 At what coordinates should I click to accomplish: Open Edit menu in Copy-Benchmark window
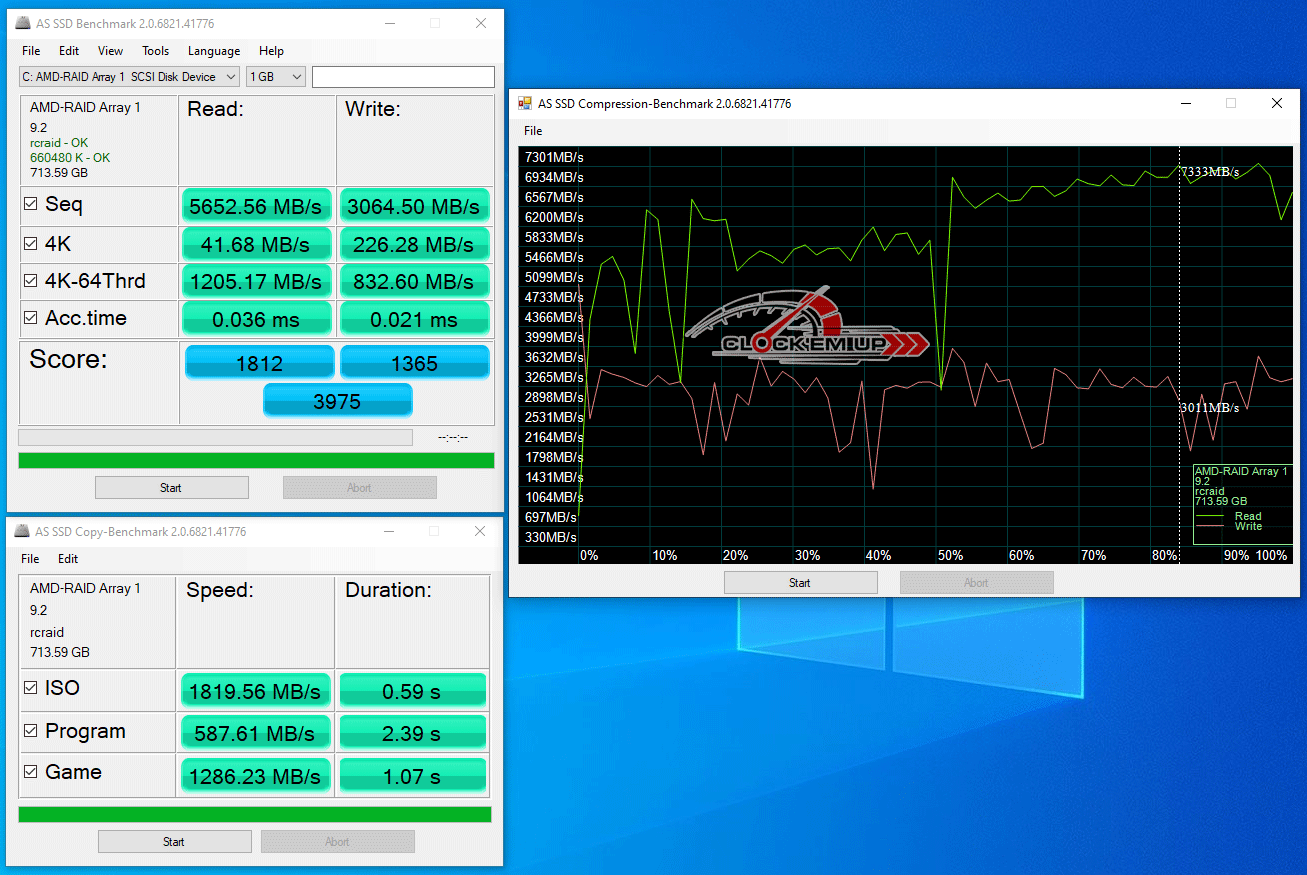pyautogui.click(x=68, y=559)
